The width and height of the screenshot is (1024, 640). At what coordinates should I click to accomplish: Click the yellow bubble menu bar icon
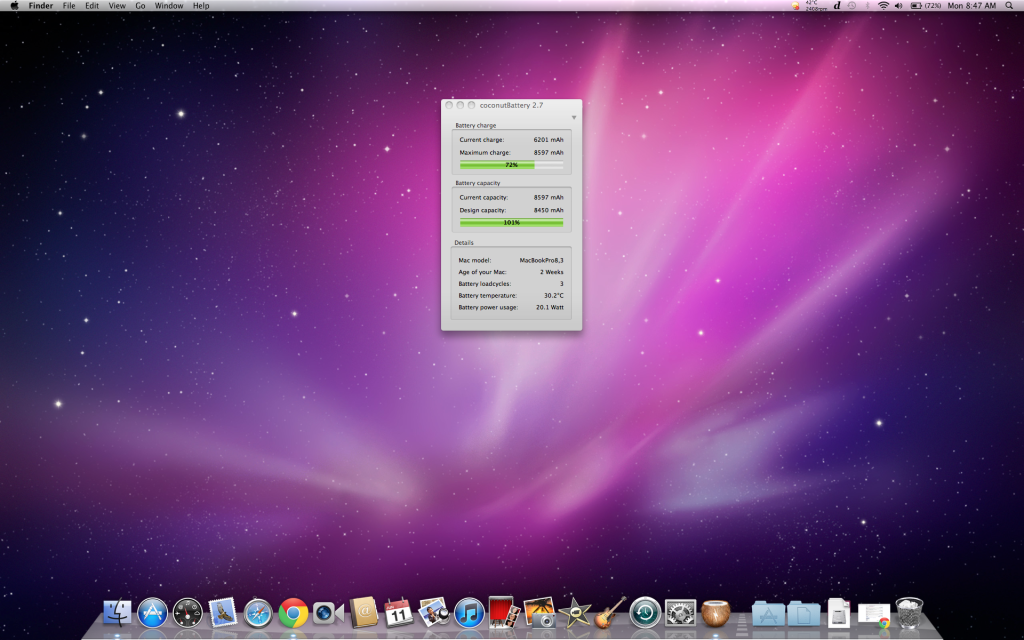(795, 6)
